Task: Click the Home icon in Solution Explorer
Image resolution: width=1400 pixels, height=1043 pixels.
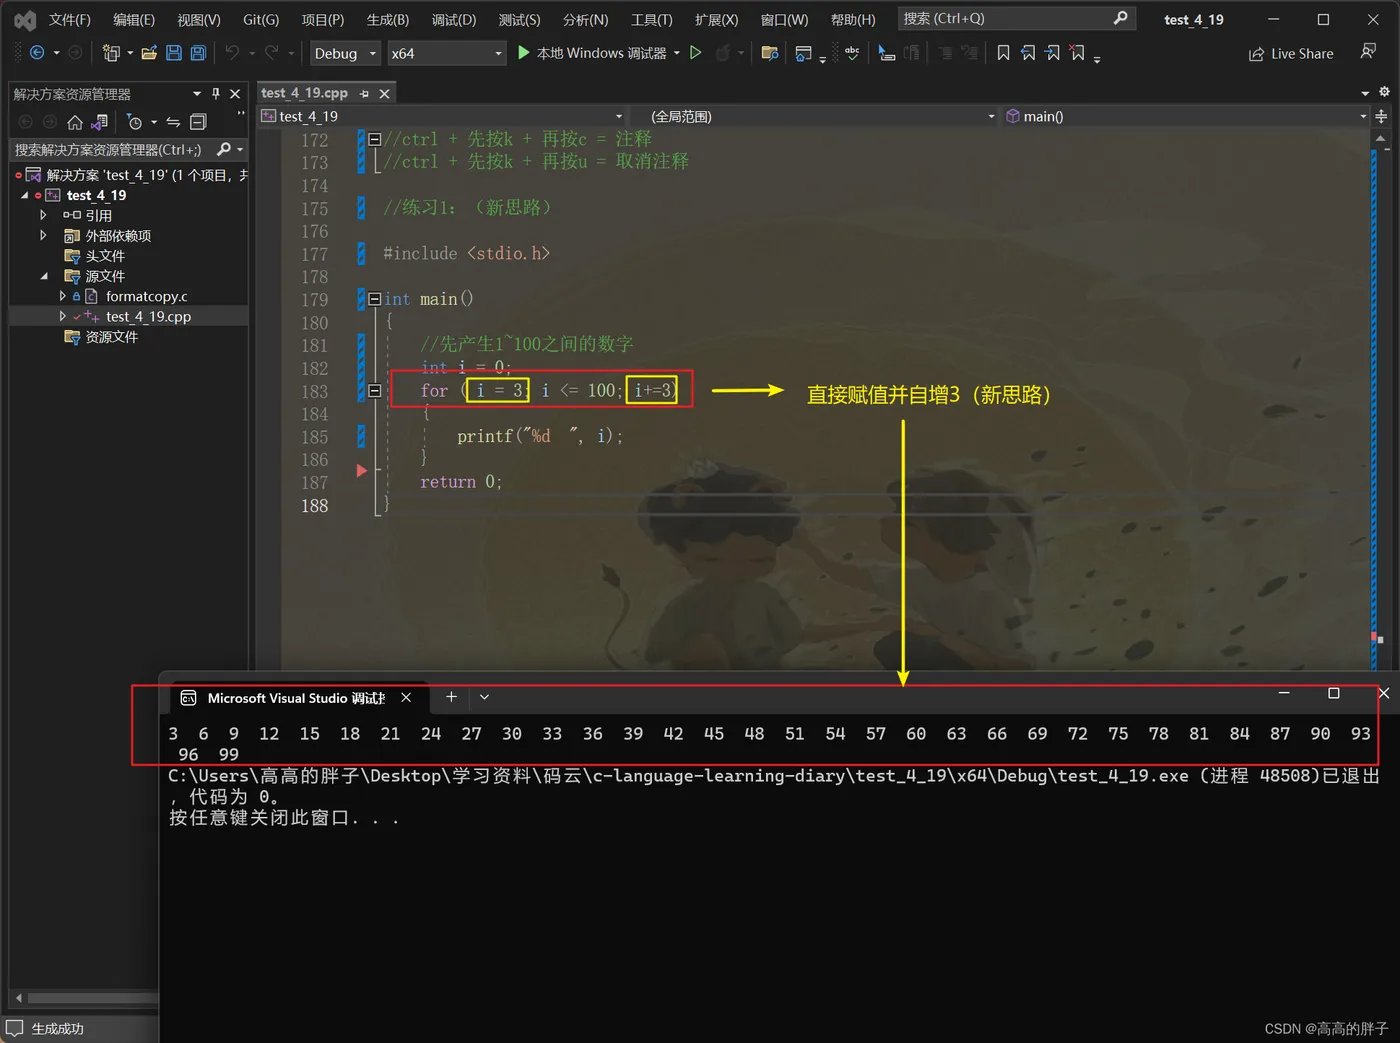Action: coord(75,122)
